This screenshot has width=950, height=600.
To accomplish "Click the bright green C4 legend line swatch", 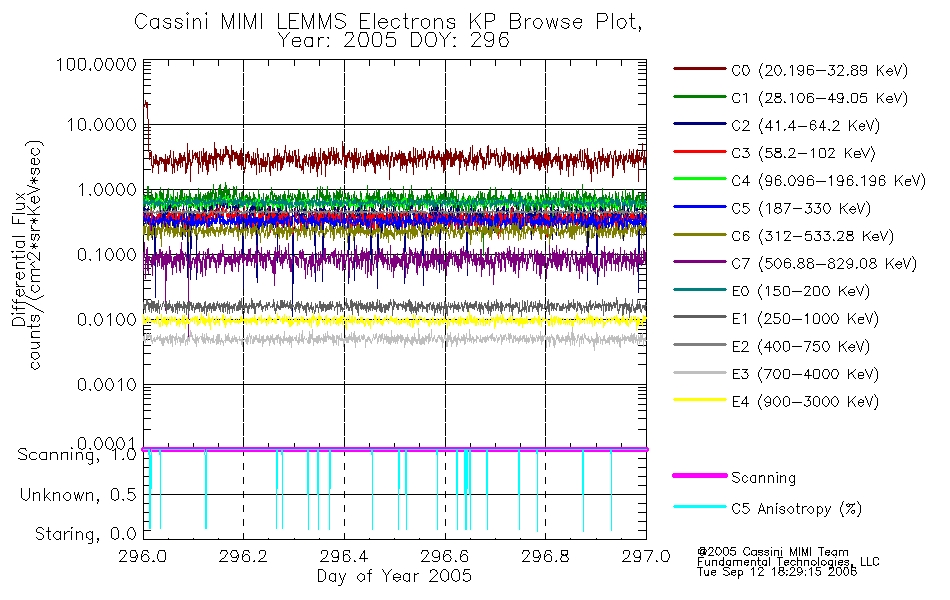I will [x=699, y=179].
